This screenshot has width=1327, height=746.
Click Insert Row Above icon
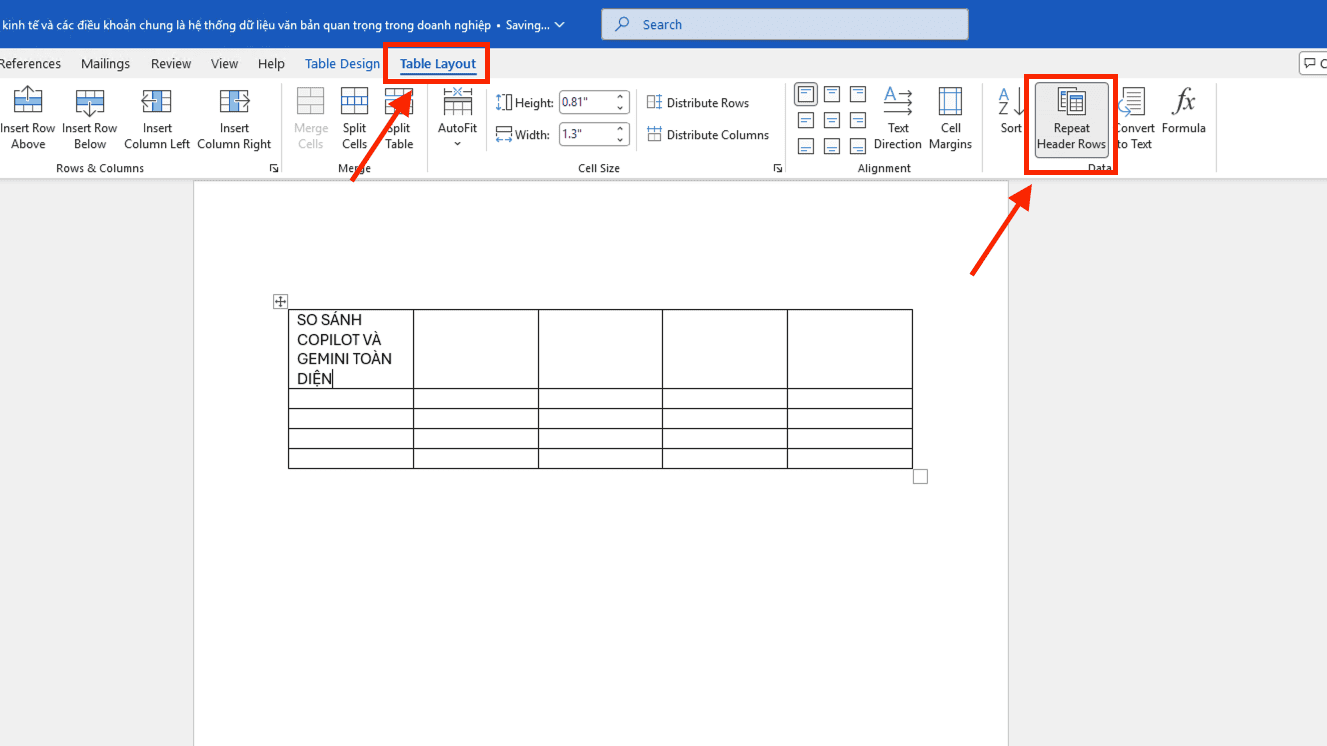point(28,101)
